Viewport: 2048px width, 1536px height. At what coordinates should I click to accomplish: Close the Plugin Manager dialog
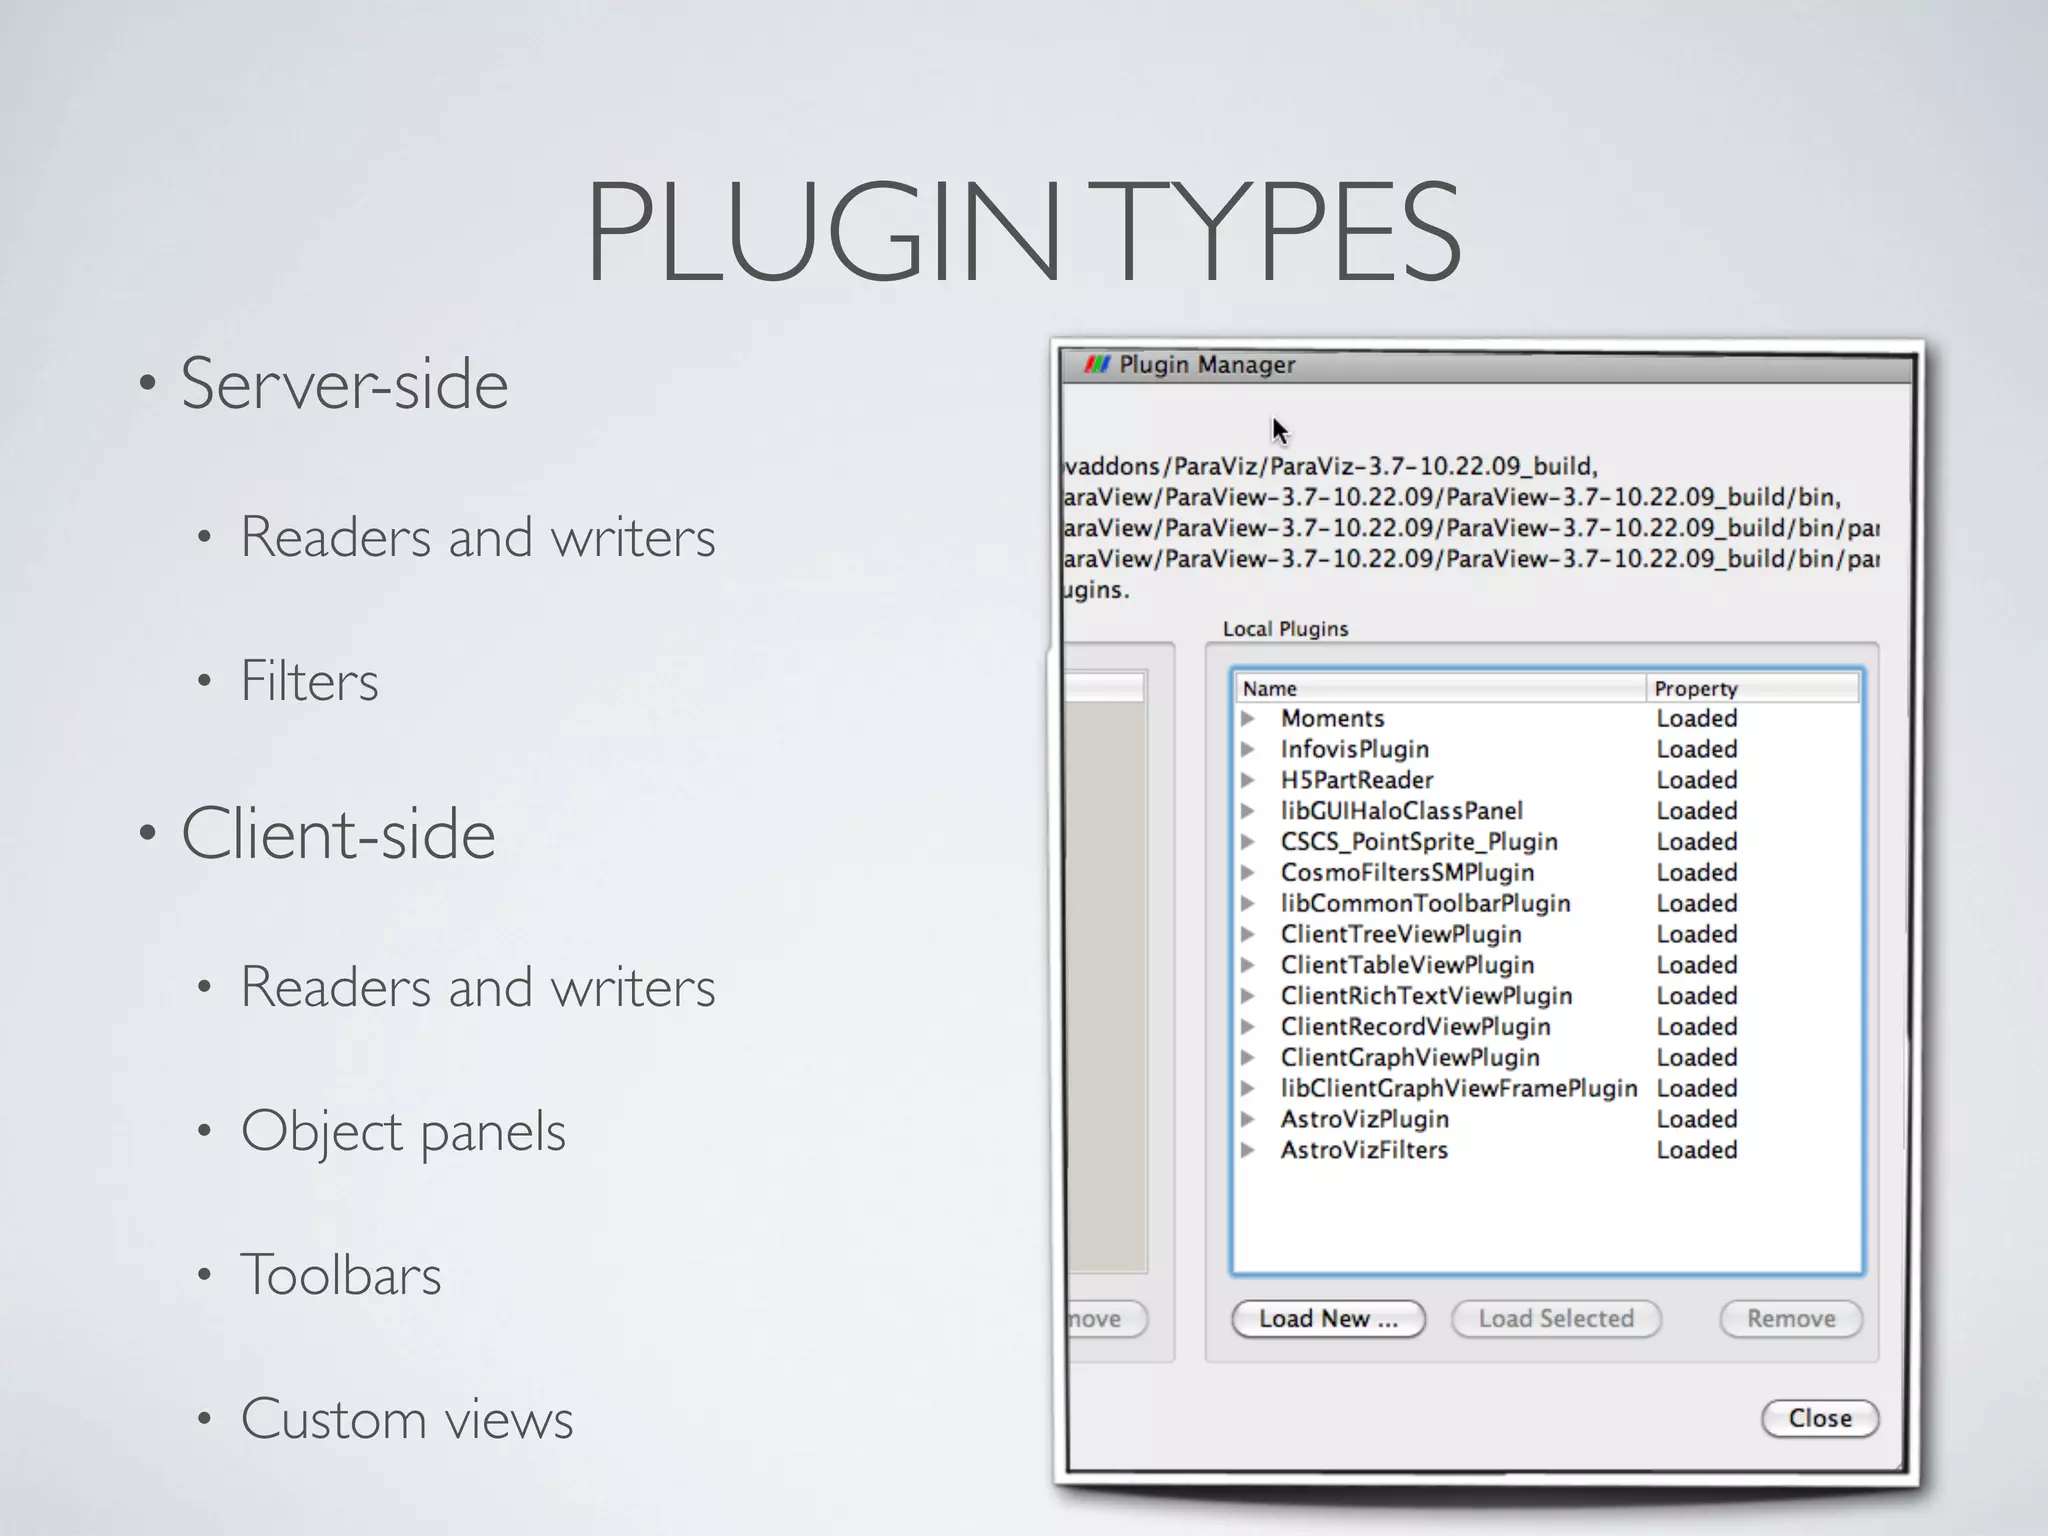point(1820,1418)
